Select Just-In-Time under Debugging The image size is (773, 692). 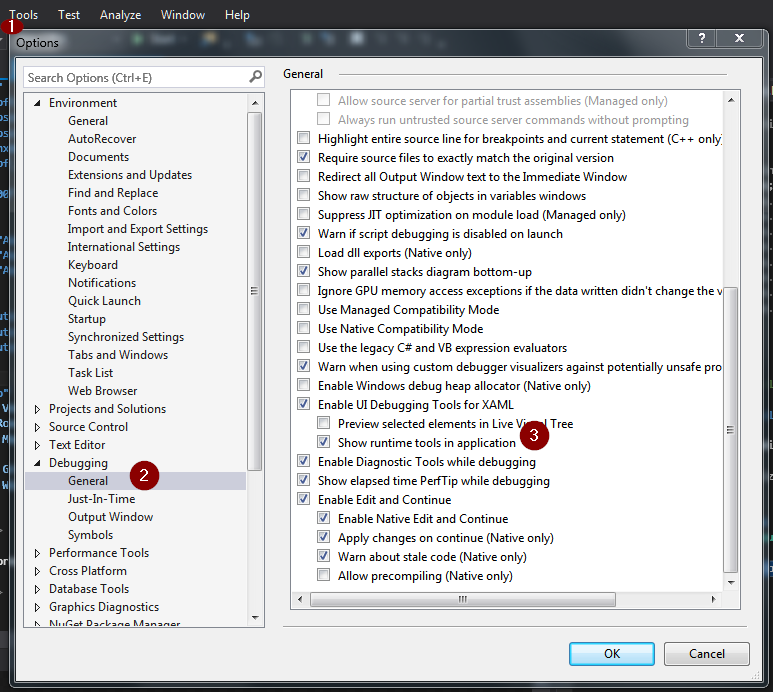pyautogui.click(x=102, y=499)
